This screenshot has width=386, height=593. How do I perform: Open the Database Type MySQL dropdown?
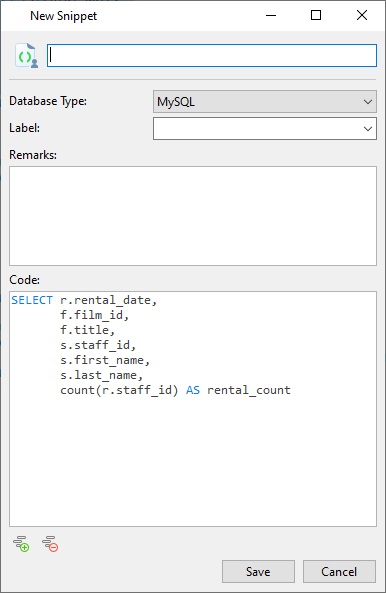pos(265,101)
